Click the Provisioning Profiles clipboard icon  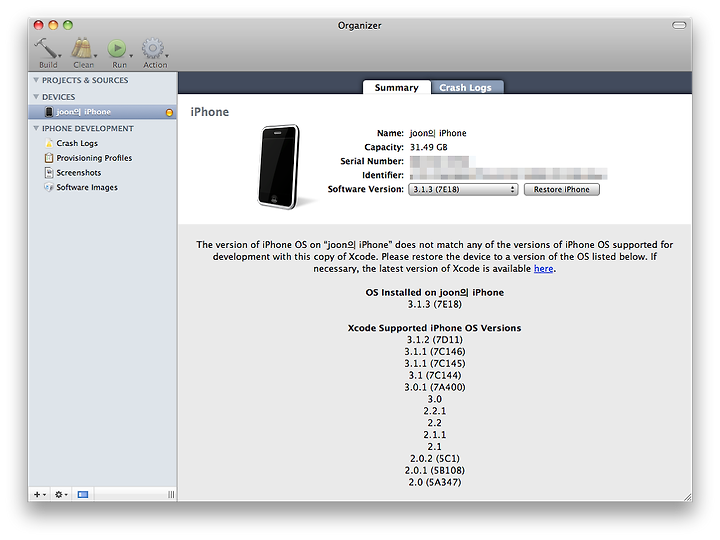(49, 158)
